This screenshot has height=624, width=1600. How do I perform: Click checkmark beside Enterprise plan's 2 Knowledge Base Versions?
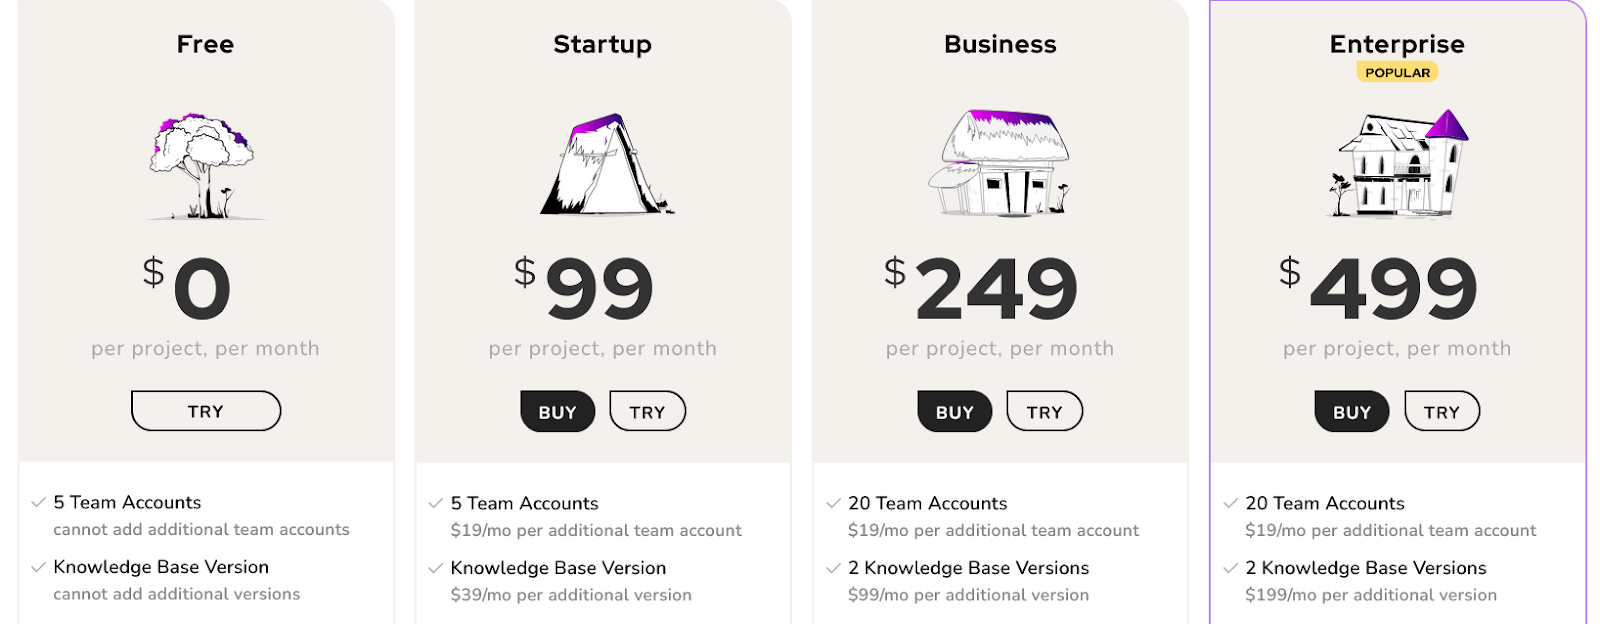click(1230, 568)
